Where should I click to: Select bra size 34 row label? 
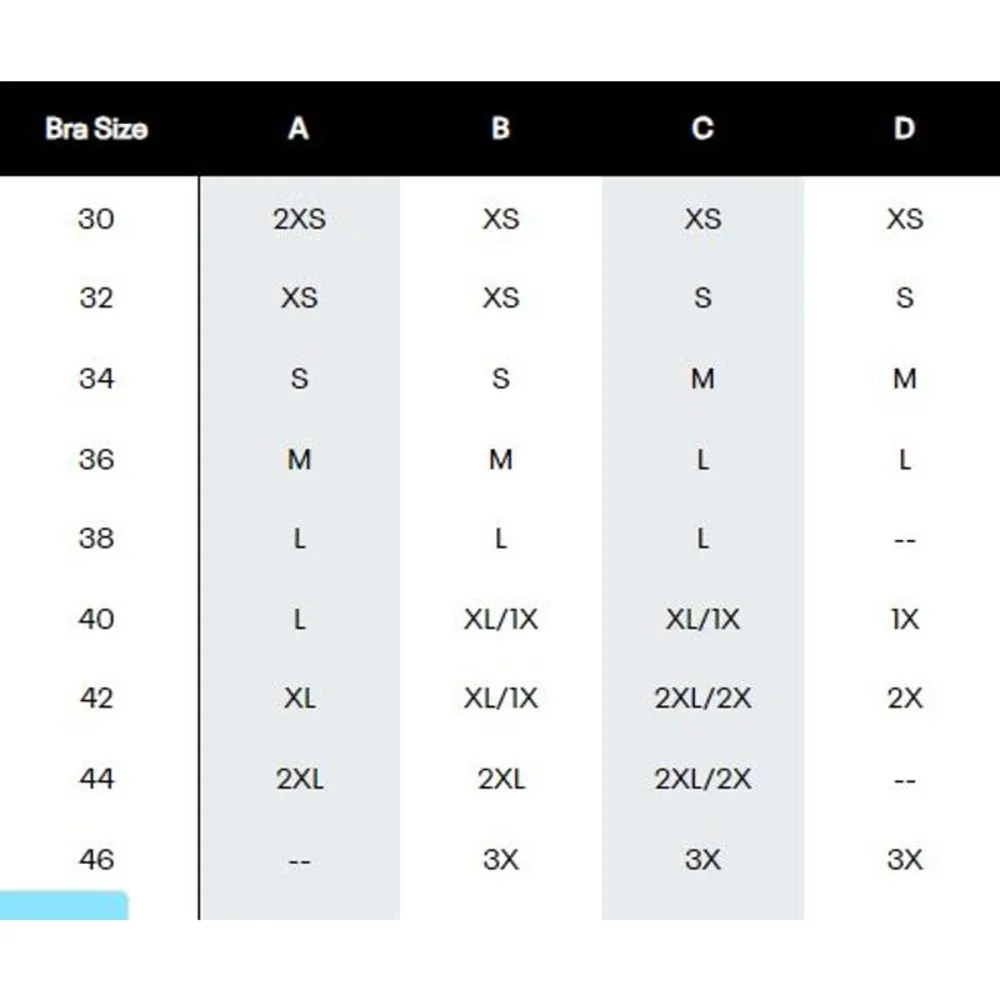96,379
